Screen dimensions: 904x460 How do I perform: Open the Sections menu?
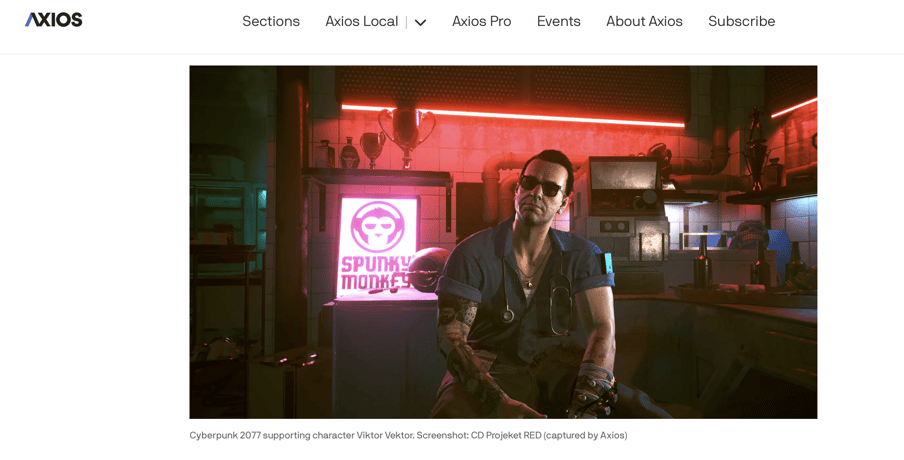(x=271, y=21)
